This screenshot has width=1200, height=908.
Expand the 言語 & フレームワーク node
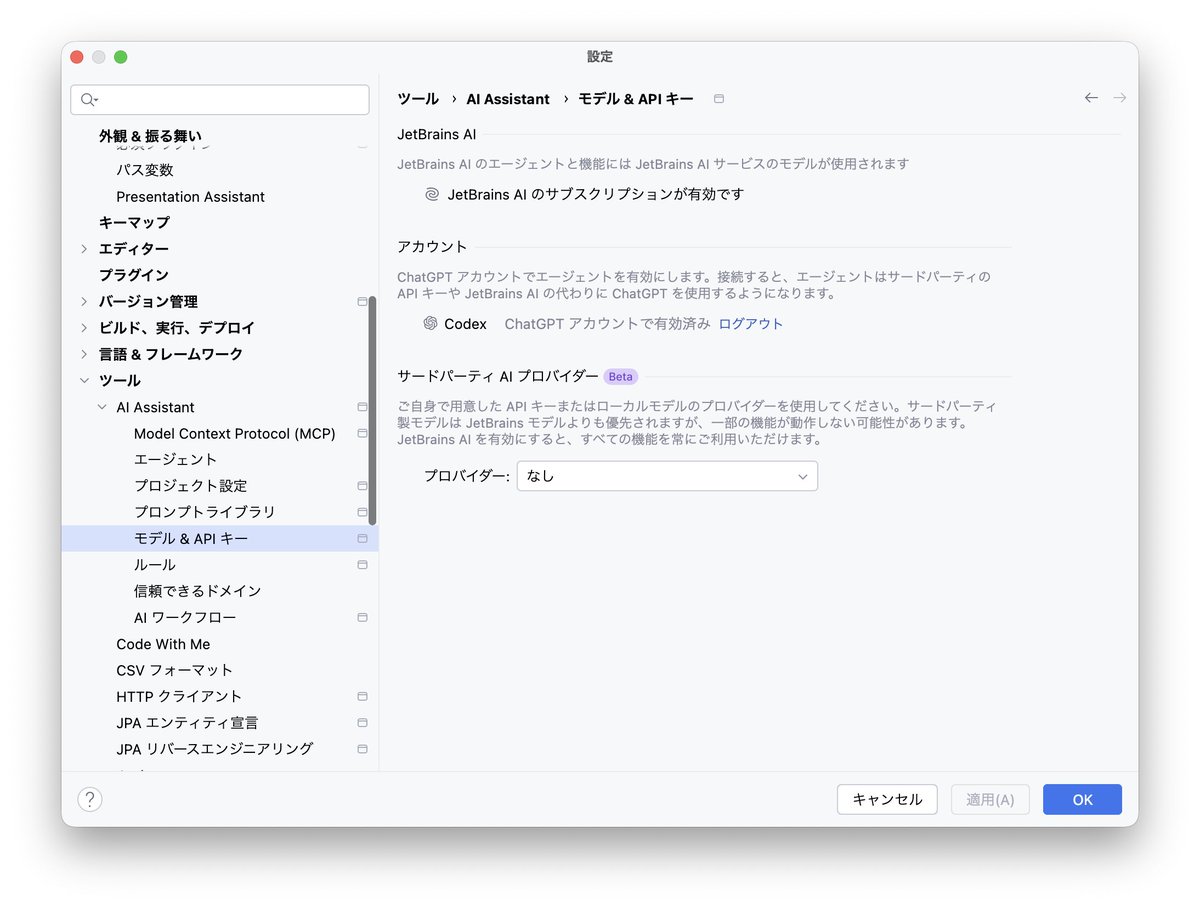84,354
